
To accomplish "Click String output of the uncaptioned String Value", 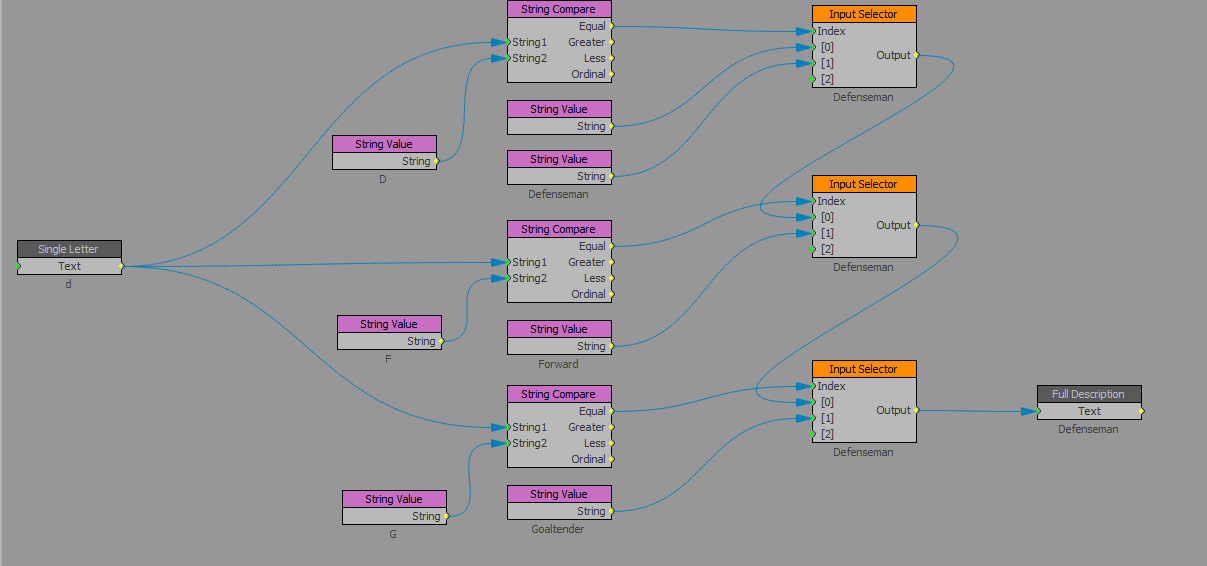I will pyautogui.click(x=612, y=126).
